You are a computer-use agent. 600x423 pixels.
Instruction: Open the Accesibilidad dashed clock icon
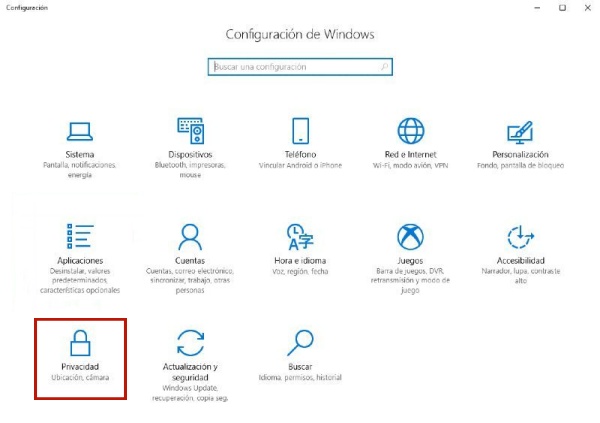(x=520, y=237)
